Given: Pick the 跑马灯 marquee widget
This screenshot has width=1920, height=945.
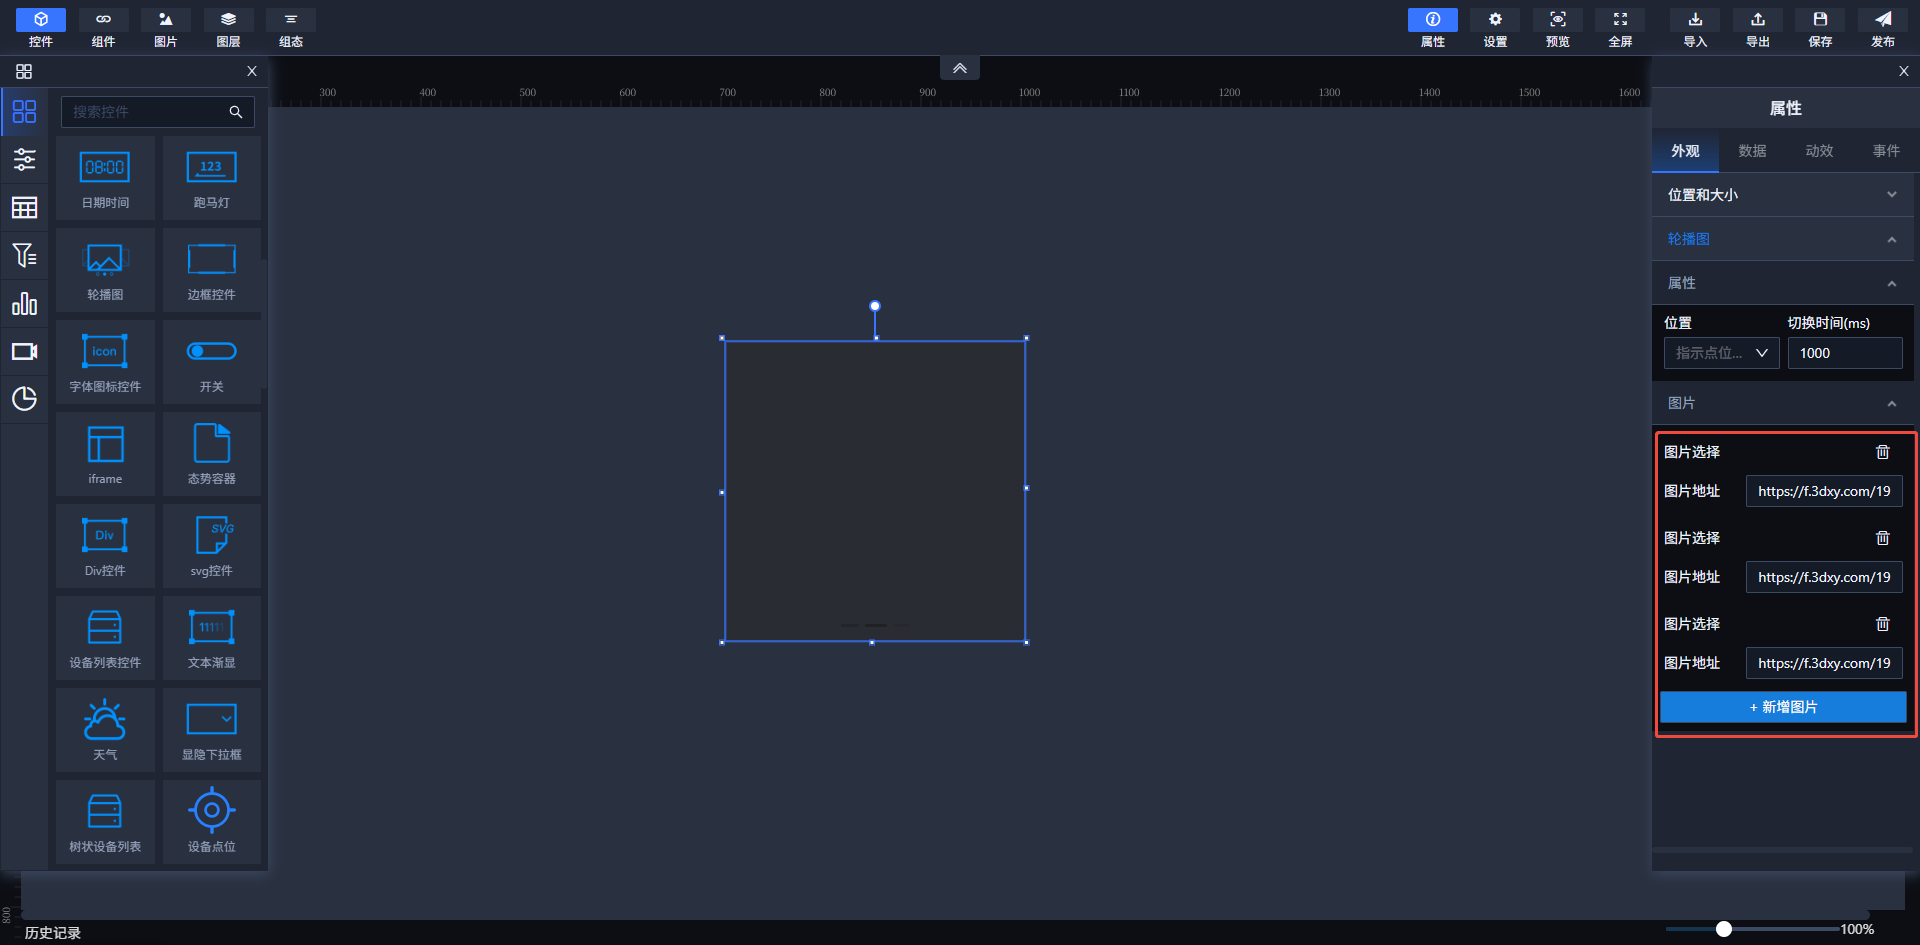Looking at the screenshot, I should point(211,178).
